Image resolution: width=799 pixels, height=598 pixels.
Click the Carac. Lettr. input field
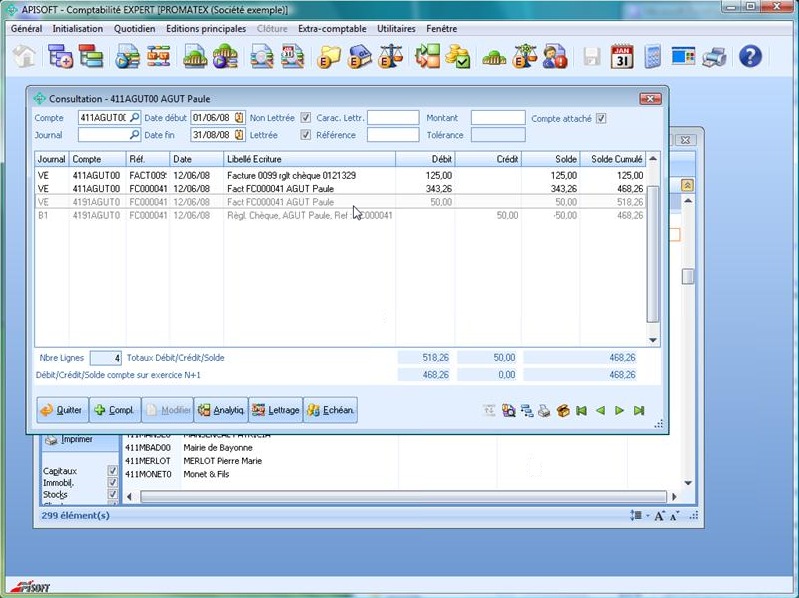[x=393, y=118]
